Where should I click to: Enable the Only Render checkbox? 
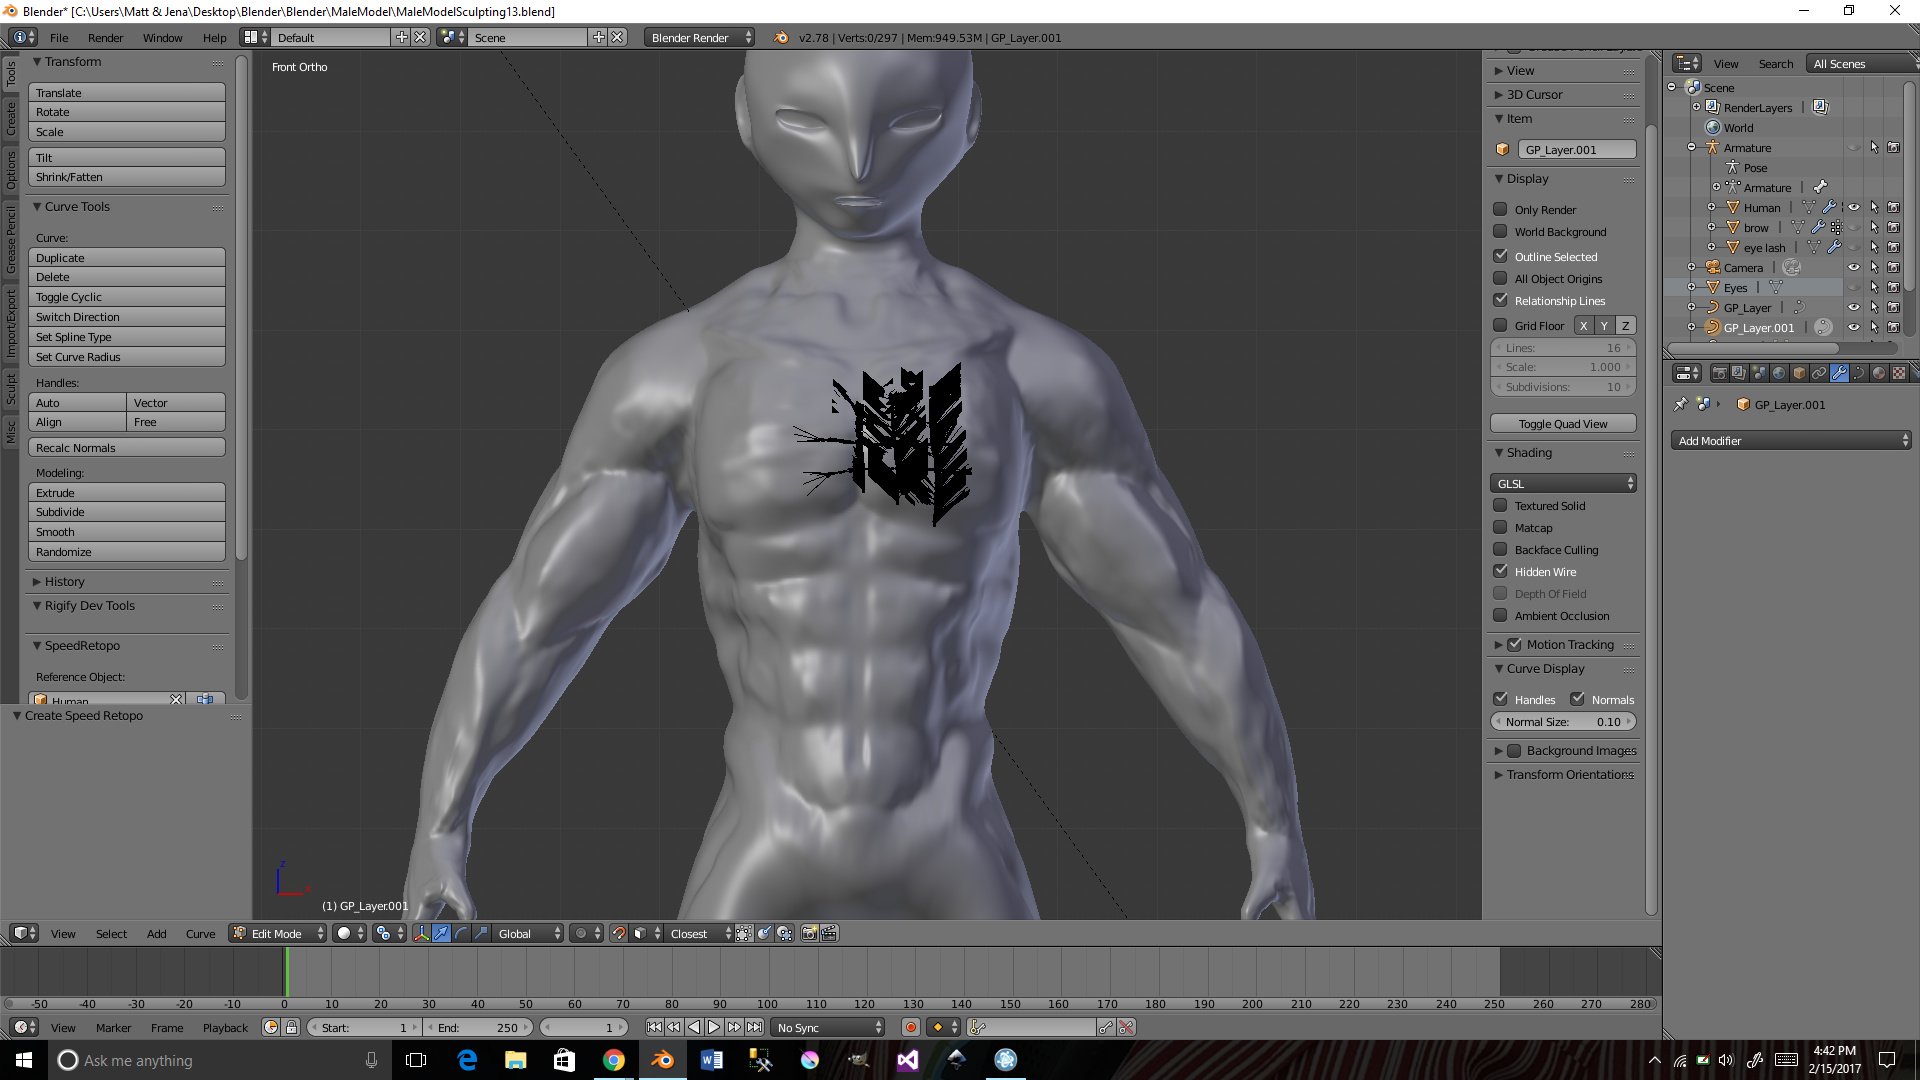1500,209
